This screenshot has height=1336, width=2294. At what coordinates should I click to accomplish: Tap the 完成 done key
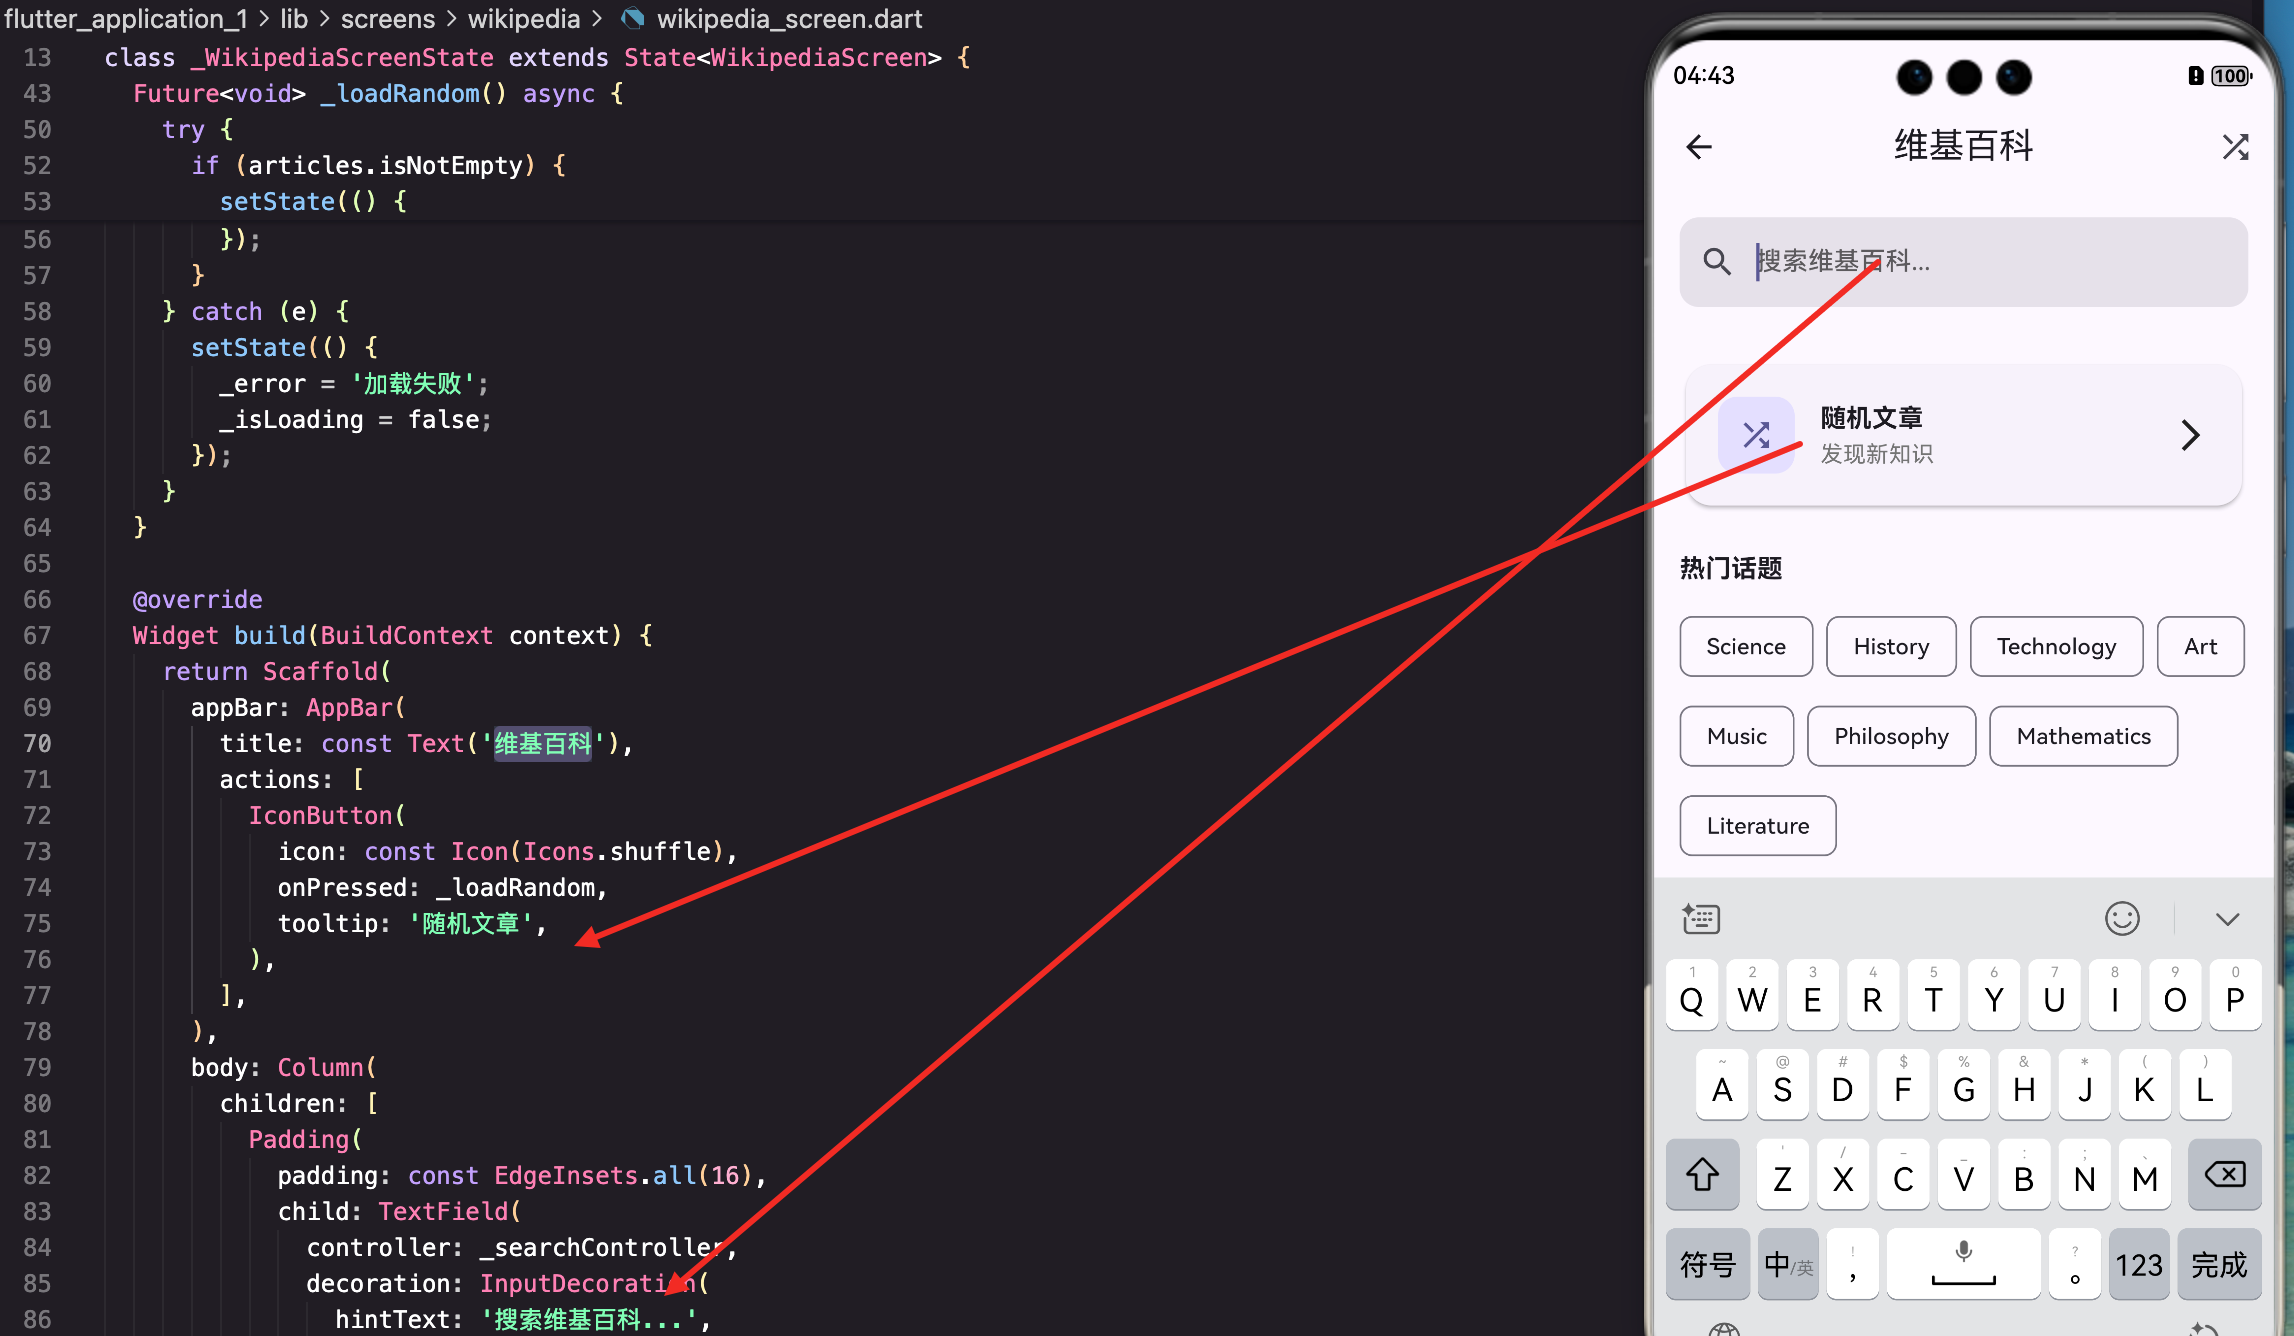[x=2220, y=1264]
